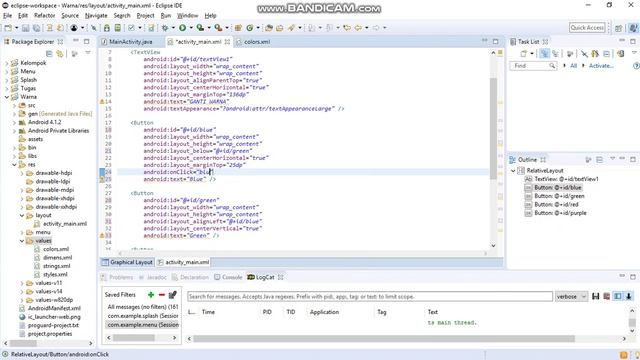
Task: Toggle the Saved Filters view display icon
Action: click(618, 296)
